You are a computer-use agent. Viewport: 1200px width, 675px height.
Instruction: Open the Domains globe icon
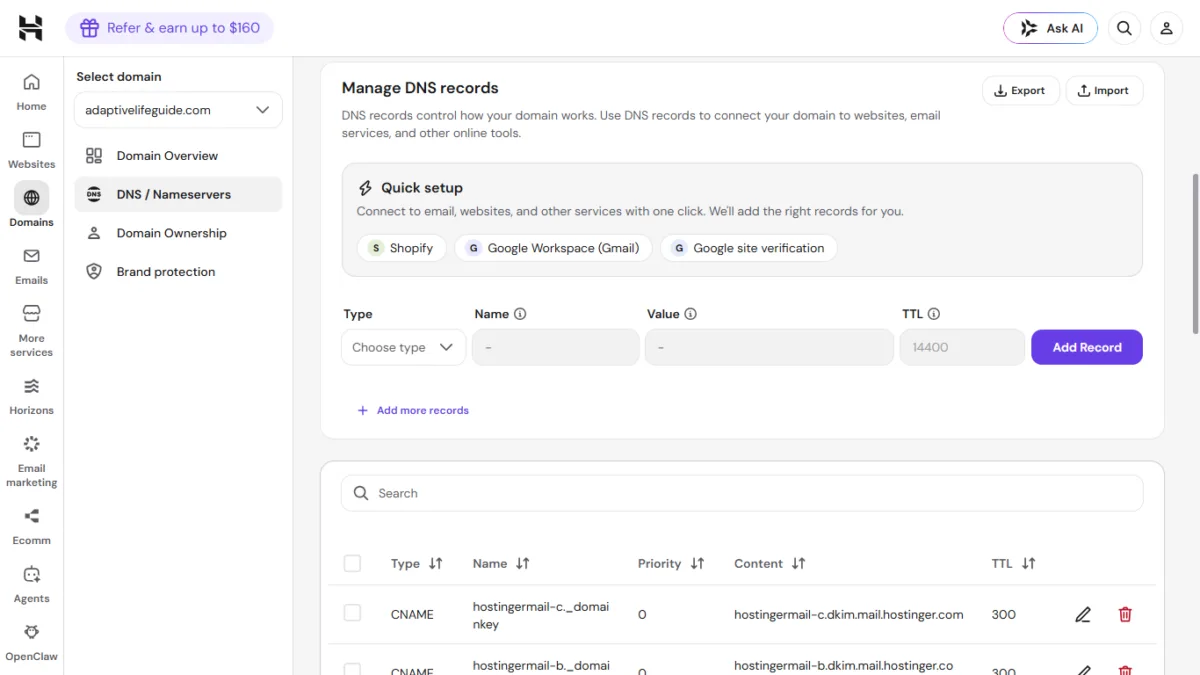[31, 198]
